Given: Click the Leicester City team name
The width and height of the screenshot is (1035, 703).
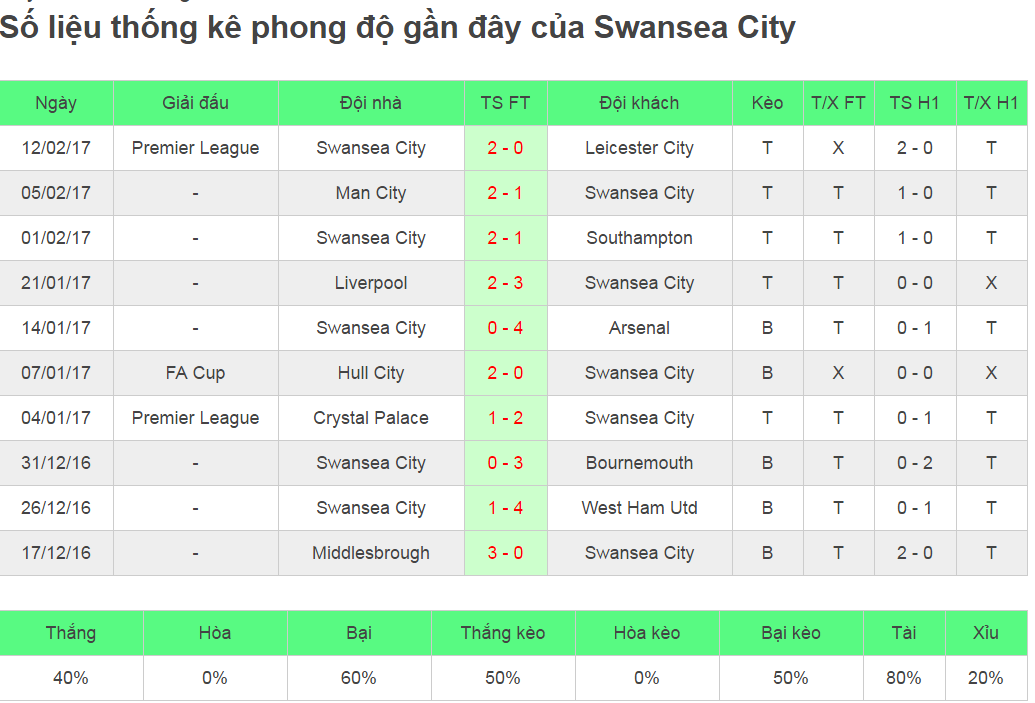Looking at the screenshot, I should (x=639, y=148).
